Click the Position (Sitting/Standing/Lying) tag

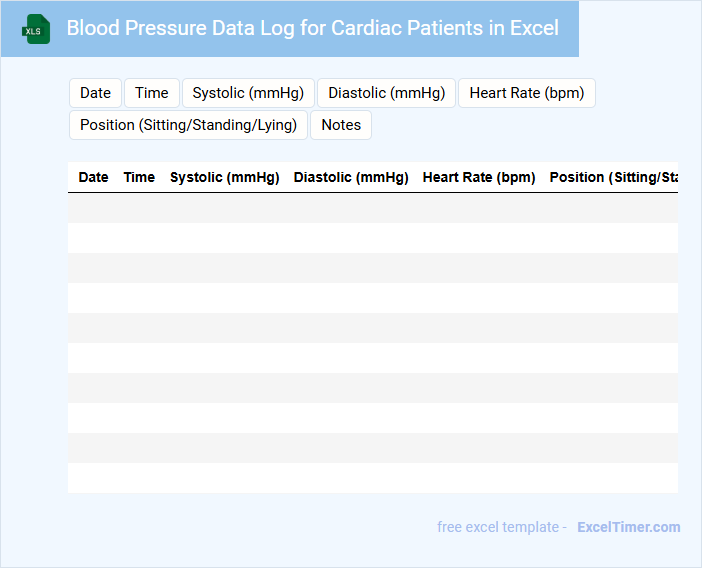click(188, 125)
